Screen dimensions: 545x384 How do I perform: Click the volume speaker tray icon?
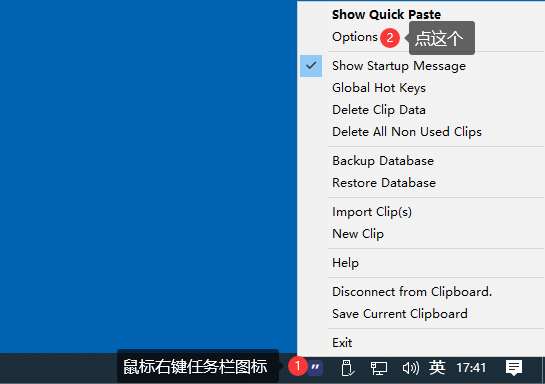click(410, 368)
